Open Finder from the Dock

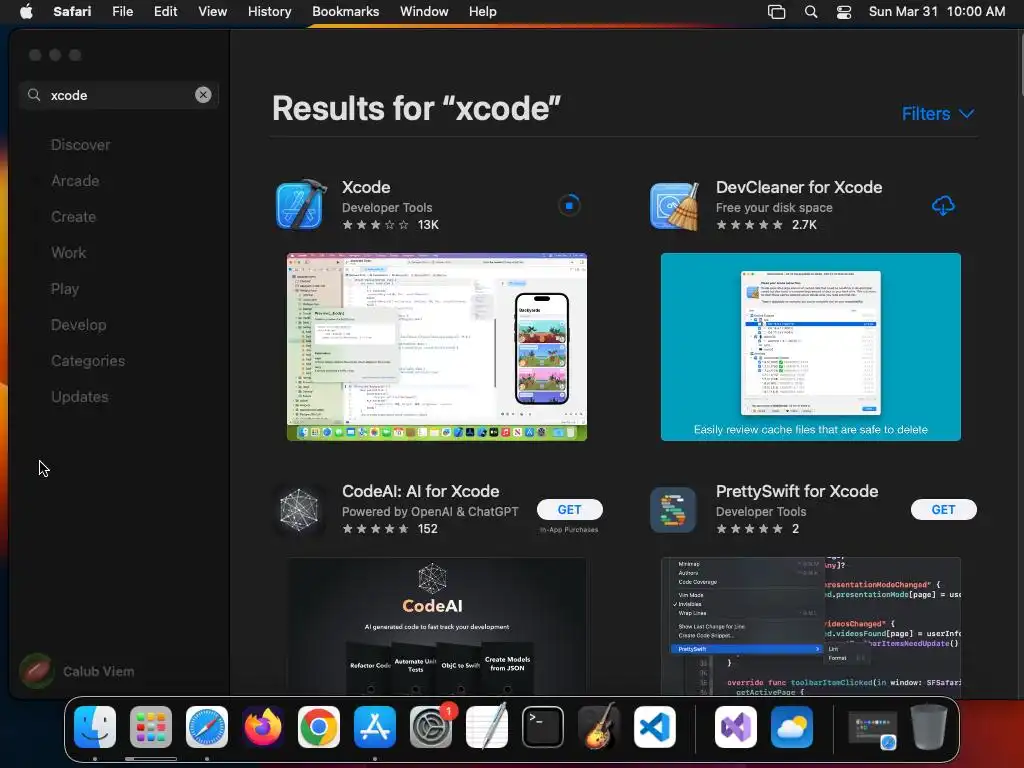95,727
